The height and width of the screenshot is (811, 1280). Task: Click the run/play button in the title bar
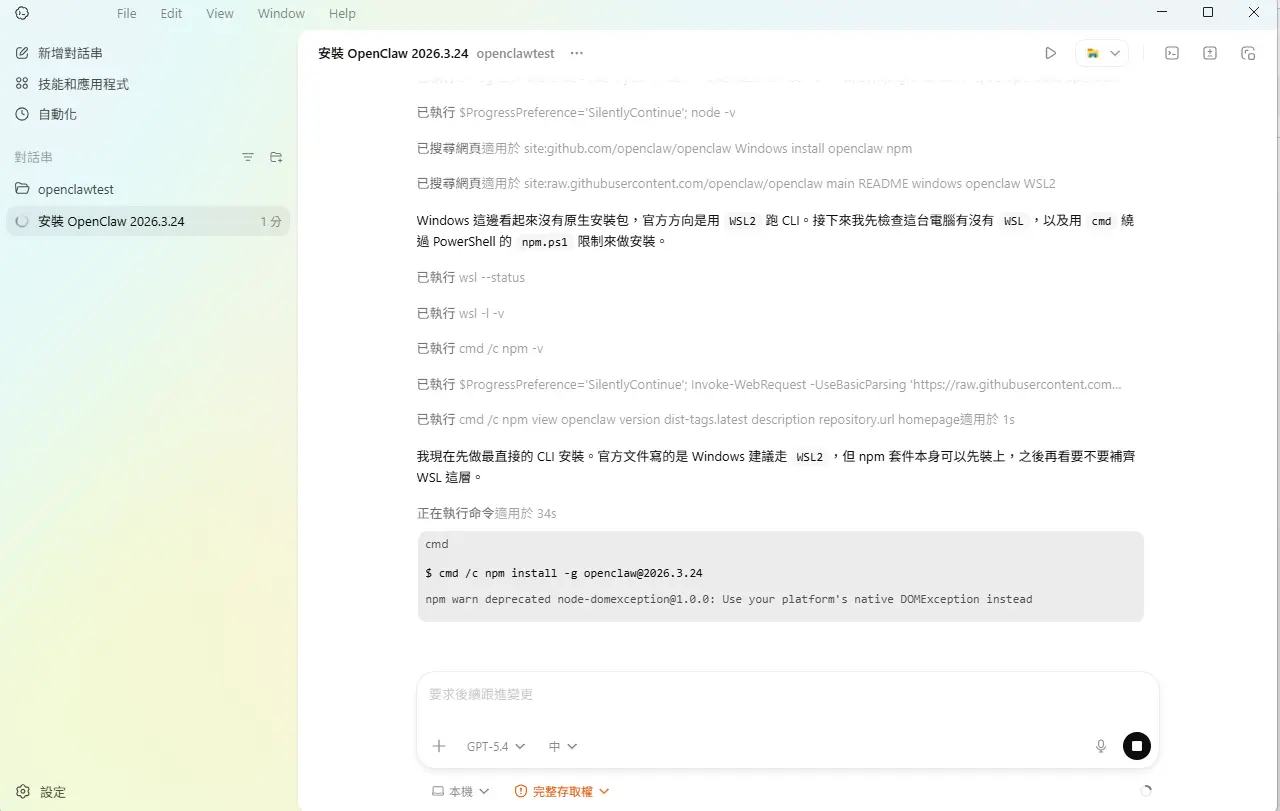pyautogui.click(x=1051, y=52)
